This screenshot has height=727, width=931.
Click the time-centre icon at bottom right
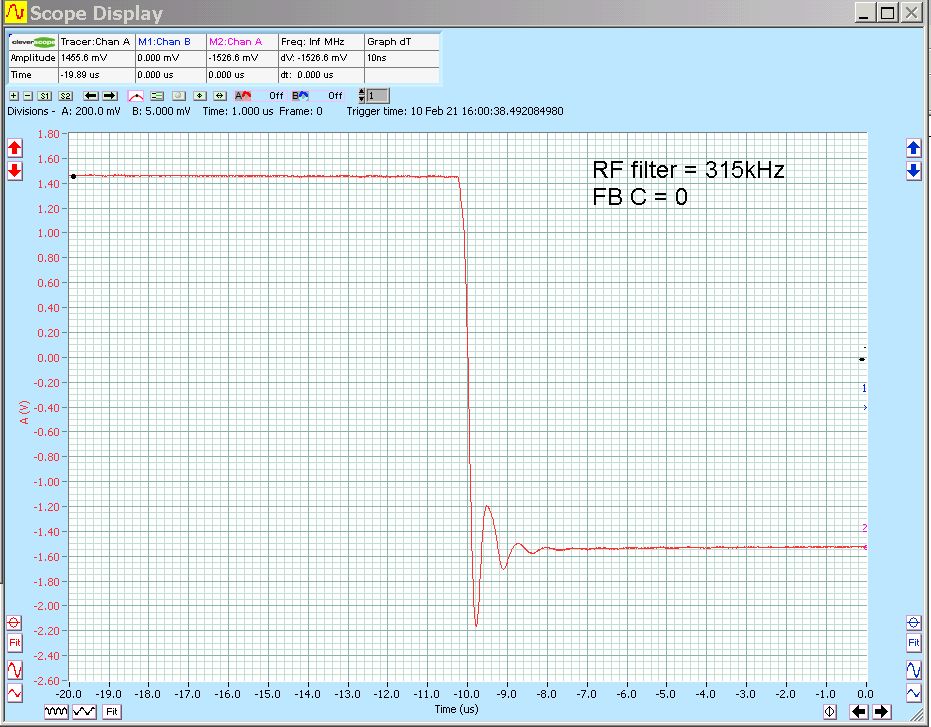tap(829, 712)
